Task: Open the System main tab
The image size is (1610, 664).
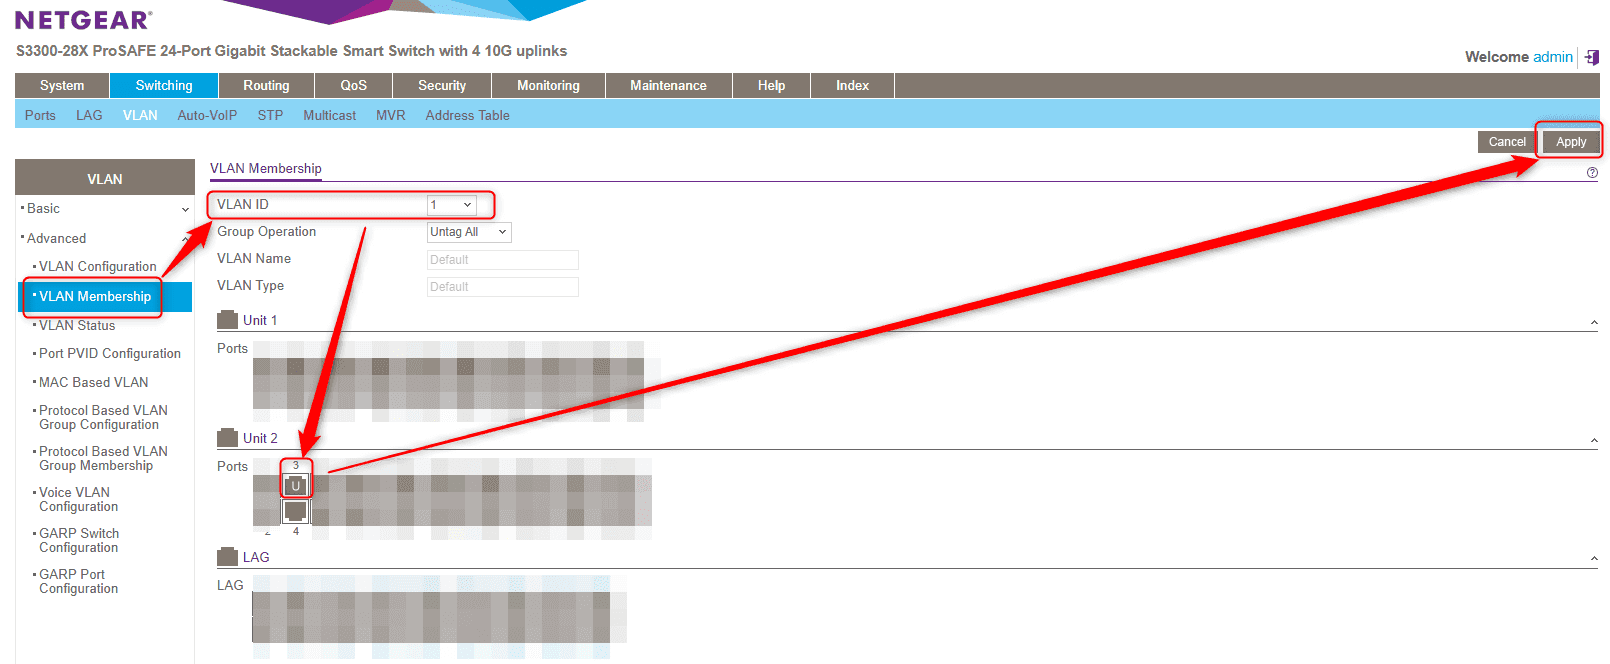Action: pos(62,86)
